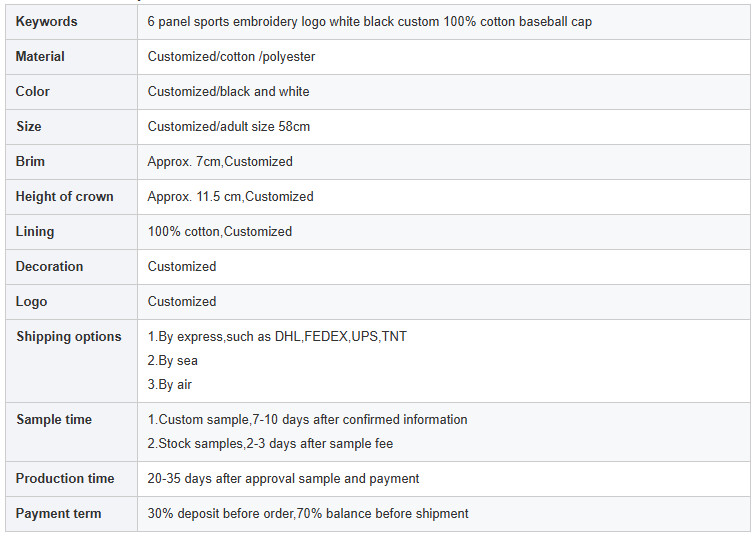
Task: Select the Approx. 7cm brim value
Action: click(220, 162)
